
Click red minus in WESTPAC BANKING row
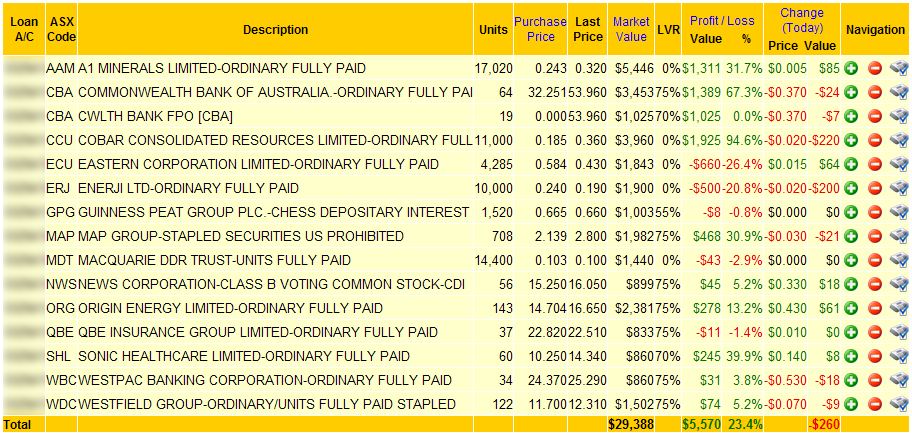click(x=875, y=380)
